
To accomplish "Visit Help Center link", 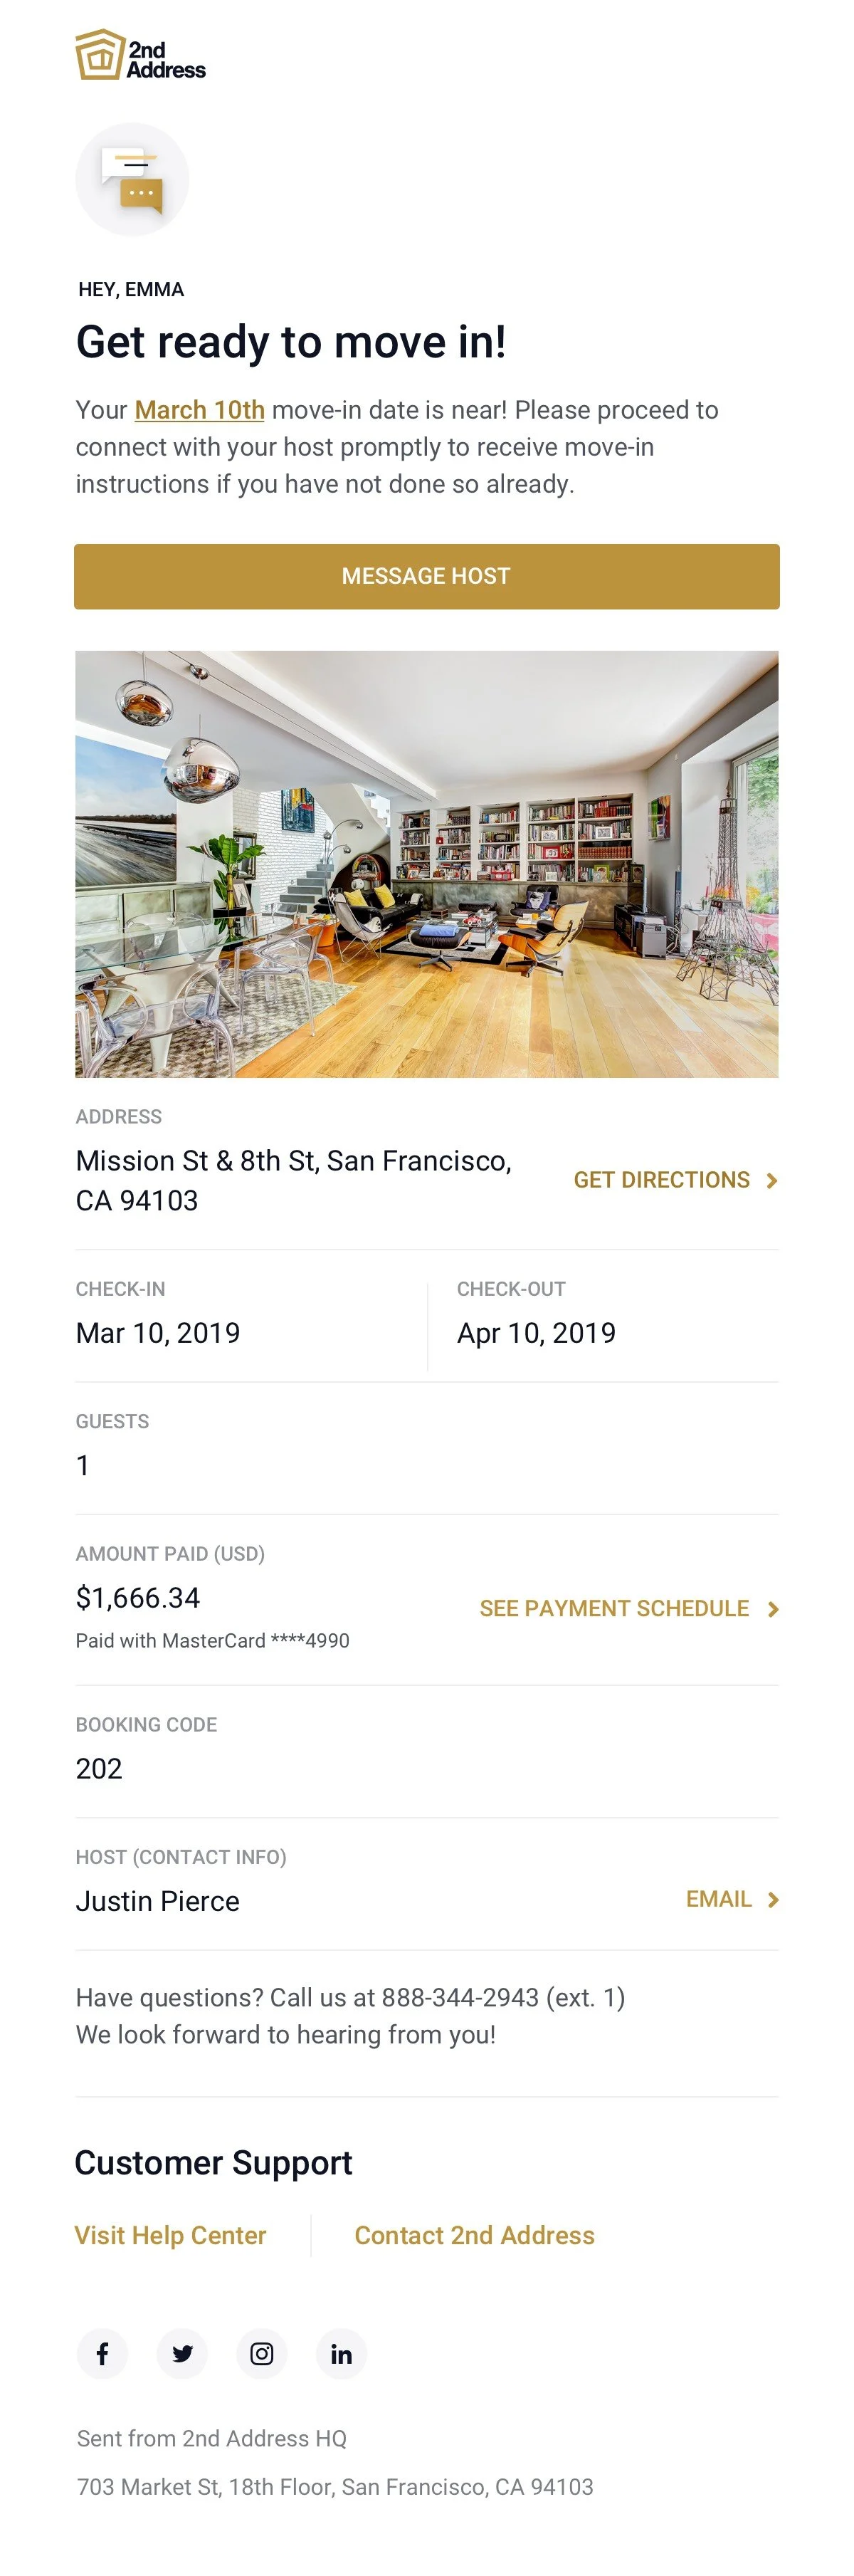I will (x=171, y=2235).
